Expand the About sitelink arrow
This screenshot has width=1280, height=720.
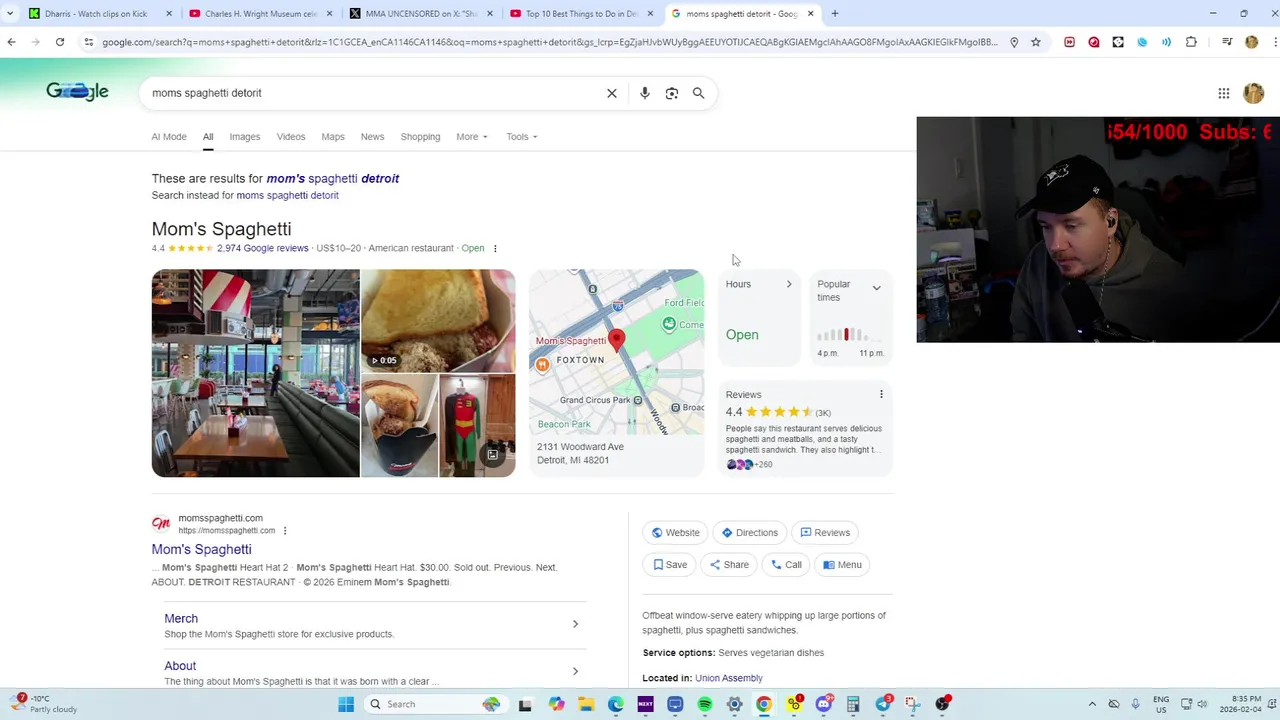pyautogui.click(x=575, y=671)
